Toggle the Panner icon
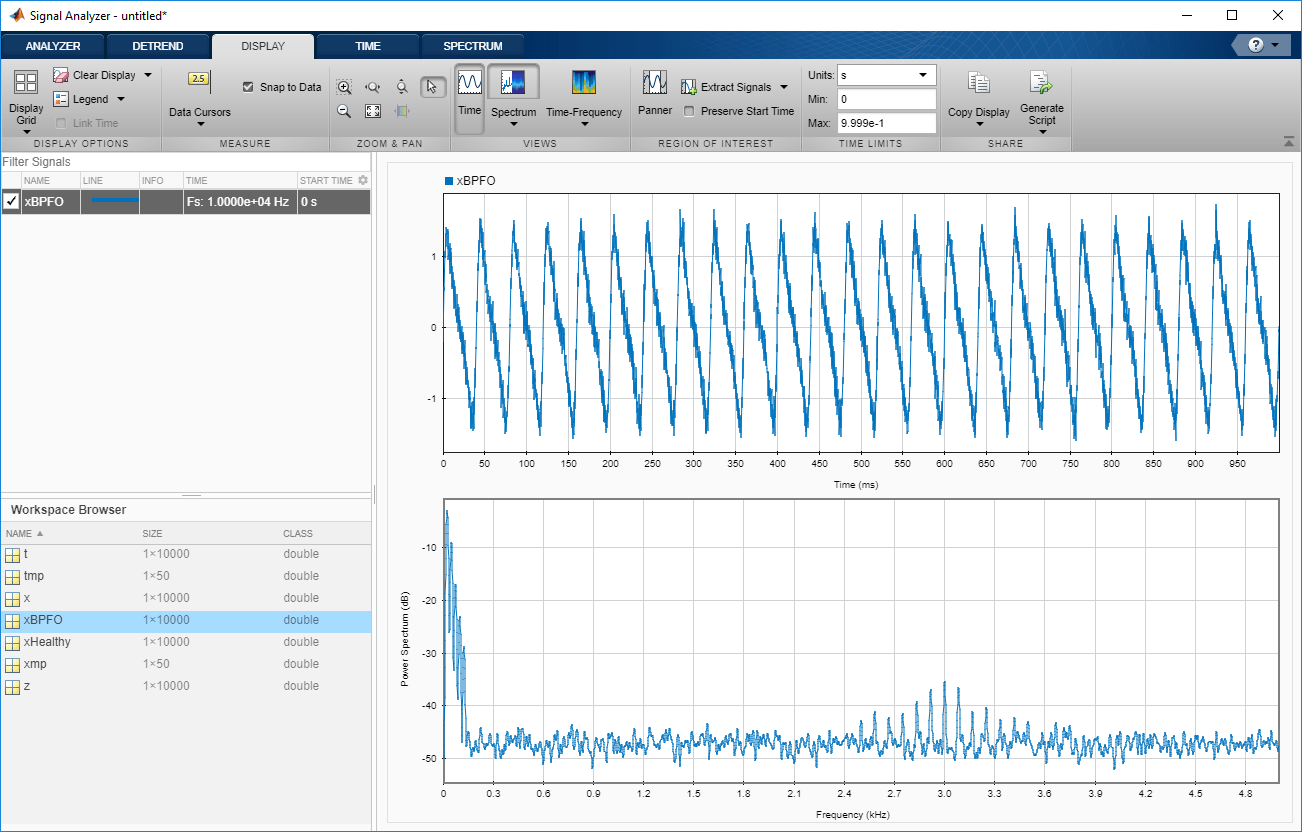This screenshot has width=1302, height=832. point(655,83)
